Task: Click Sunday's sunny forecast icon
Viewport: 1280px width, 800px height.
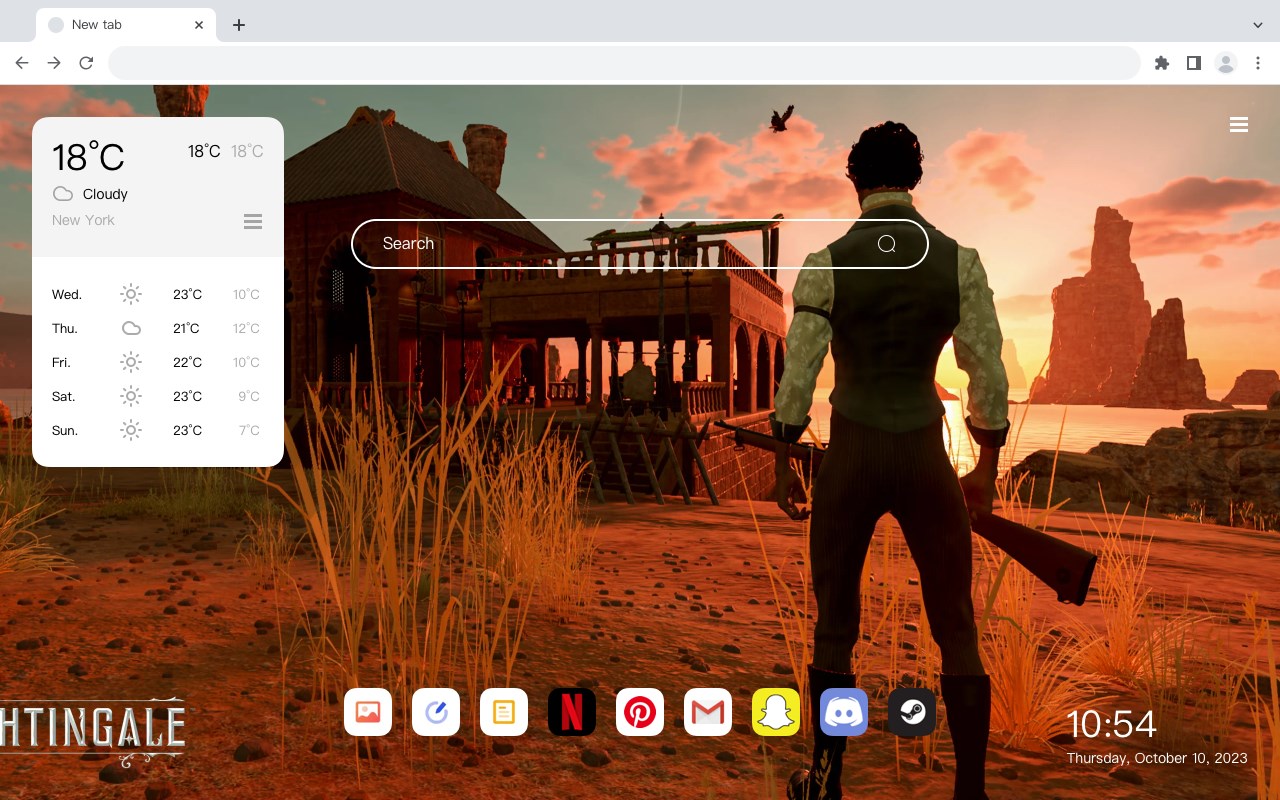Action: pyautogui.click(x=131, y=430)
